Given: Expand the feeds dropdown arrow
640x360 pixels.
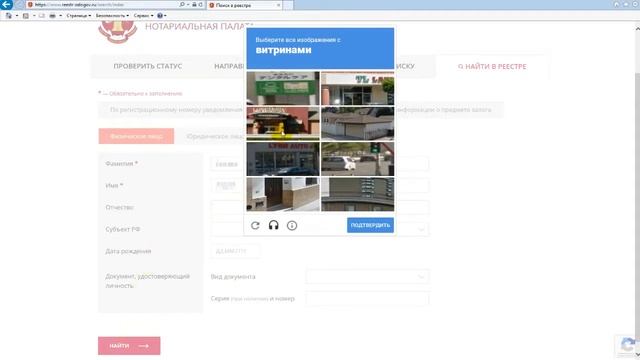Looking at the screenshot, I should pos(34,16).
